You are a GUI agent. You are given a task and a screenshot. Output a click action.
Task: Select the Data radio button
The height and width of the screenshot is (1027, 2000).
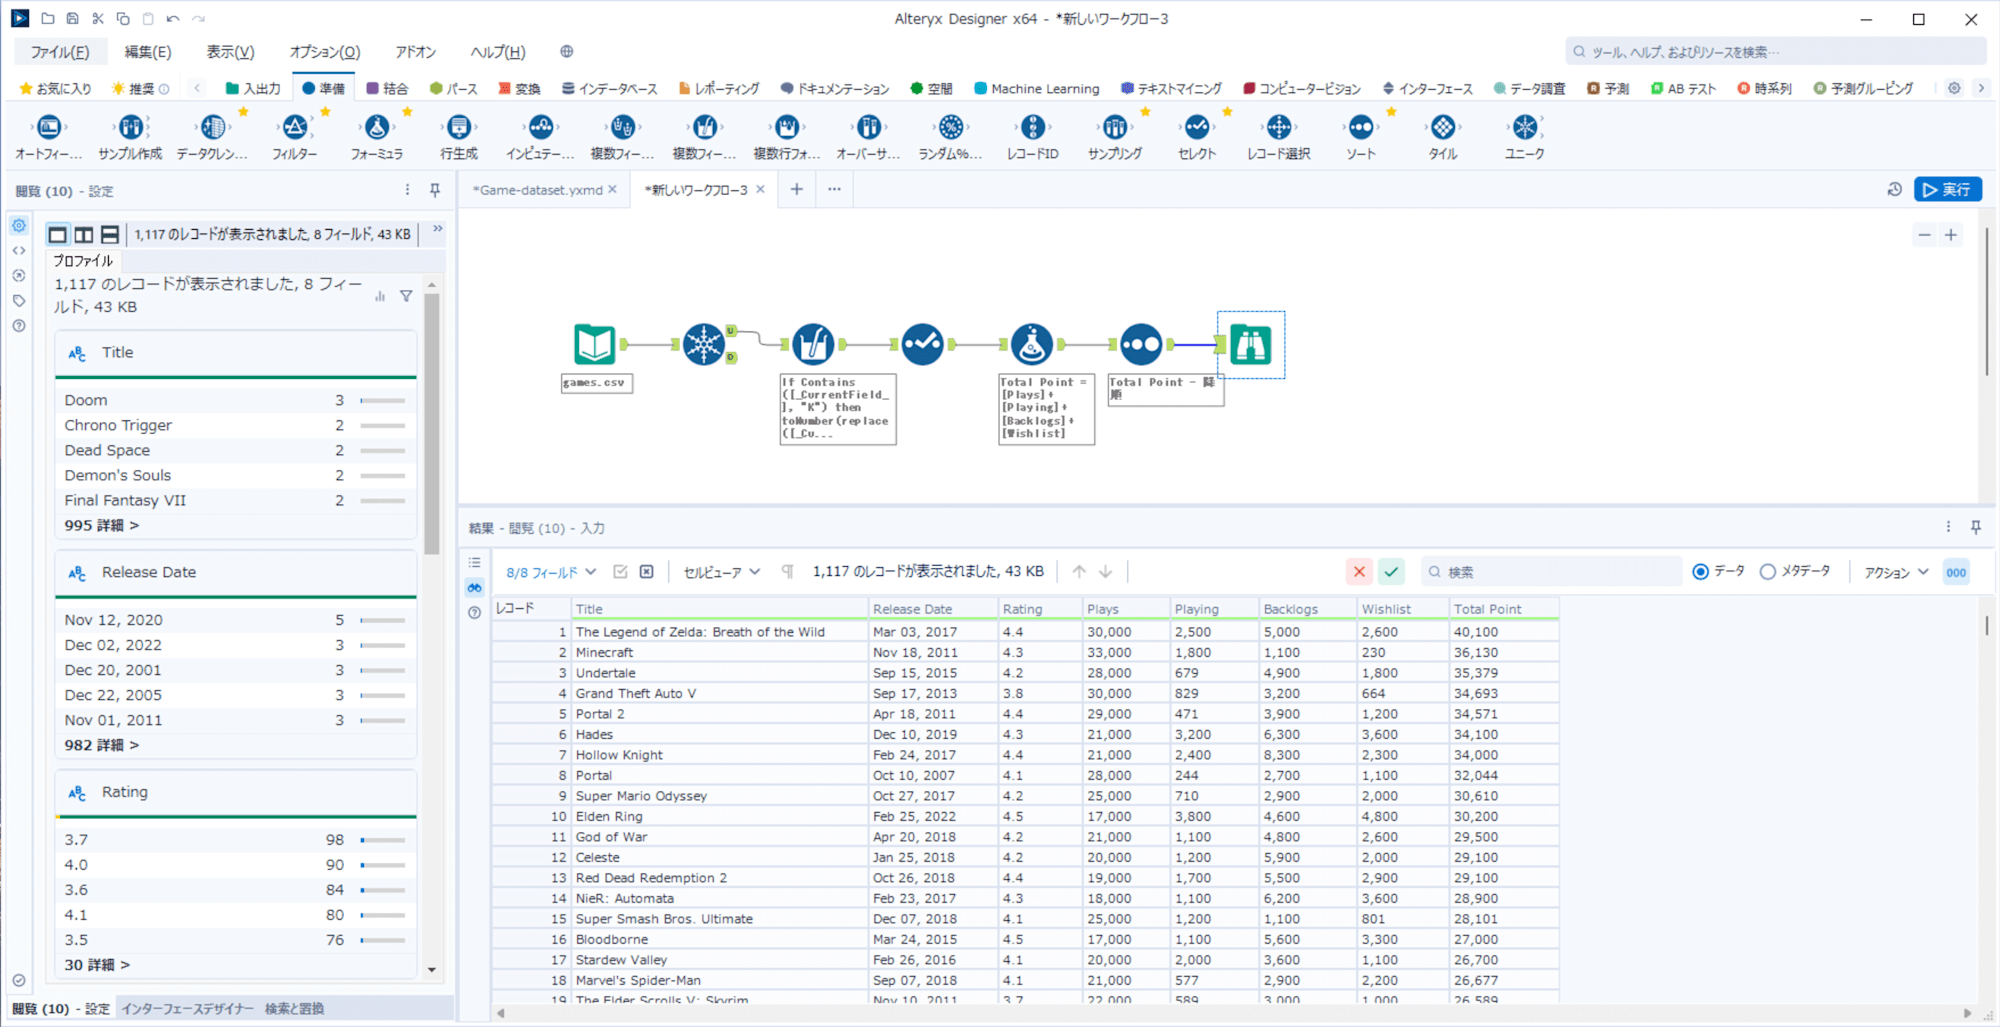tap(1700, 572)
